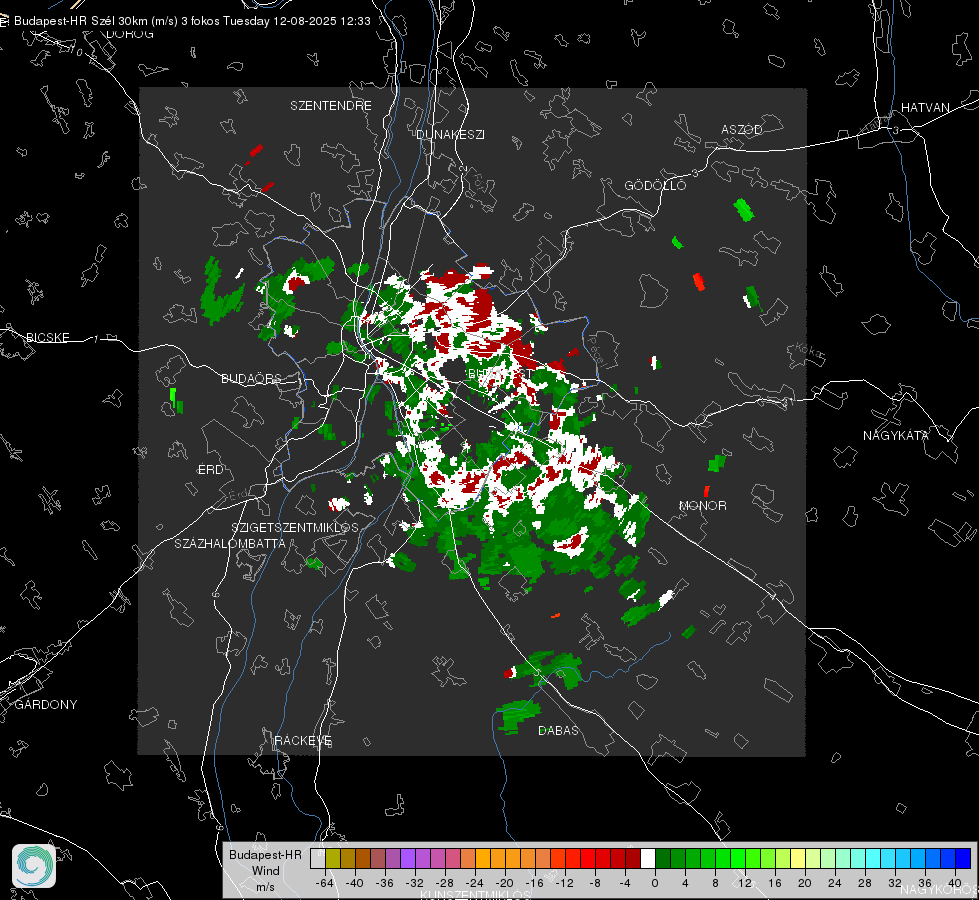Pick the white swatch in the wind legend
The image size is (979, 900).
click(648, 858)
